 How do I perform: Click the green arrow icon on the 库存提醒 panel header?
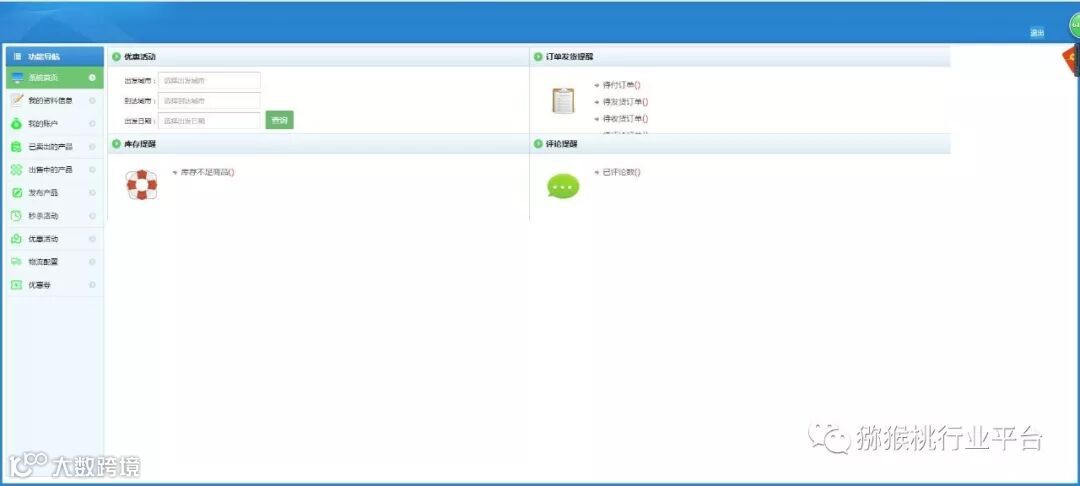[116, 144]
